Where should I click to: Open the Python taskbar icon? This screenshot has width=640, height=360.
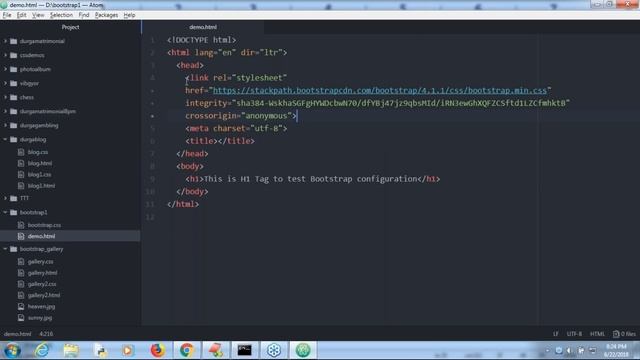point(100,350)
